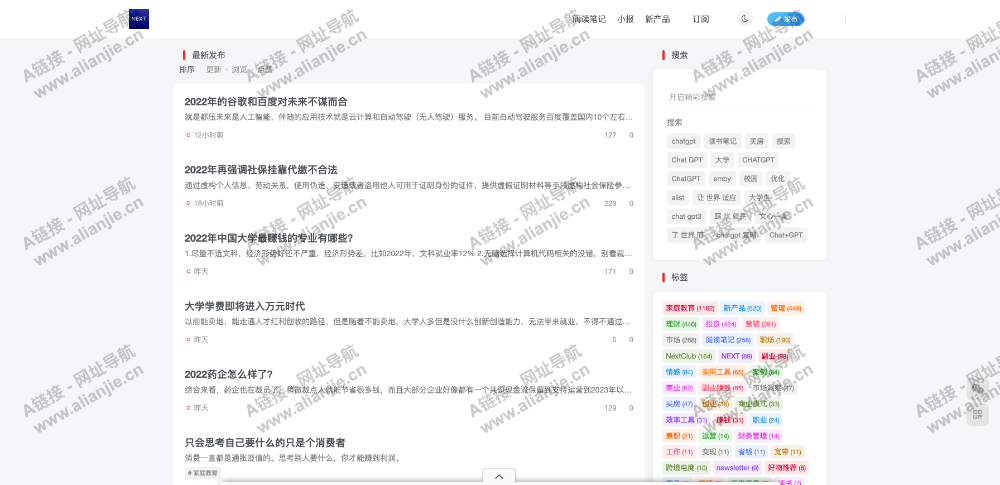
Task: Focus the 开启精彩搜索 search field
Action: pyautogui.click(x=739, y=97)
